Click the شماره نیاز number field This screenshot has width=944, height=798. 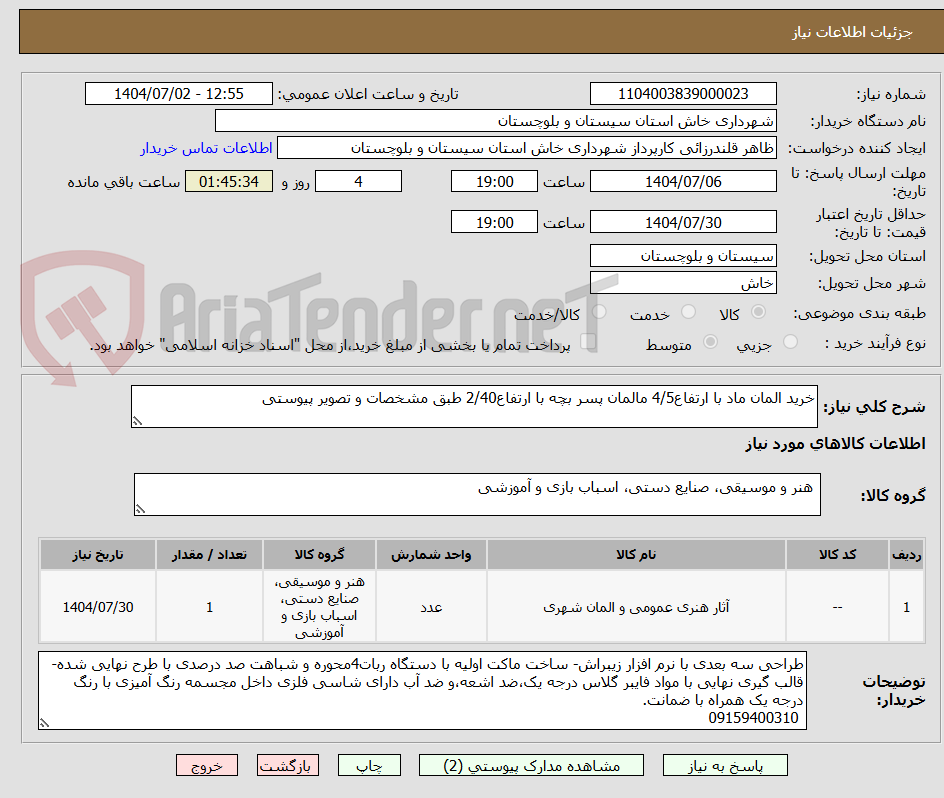coord(683,94)
